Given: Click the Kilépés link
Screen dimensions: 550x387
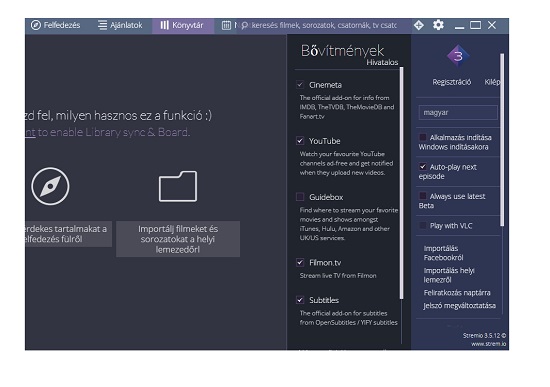Looking at the screenshot, I should tap(492, 82).
